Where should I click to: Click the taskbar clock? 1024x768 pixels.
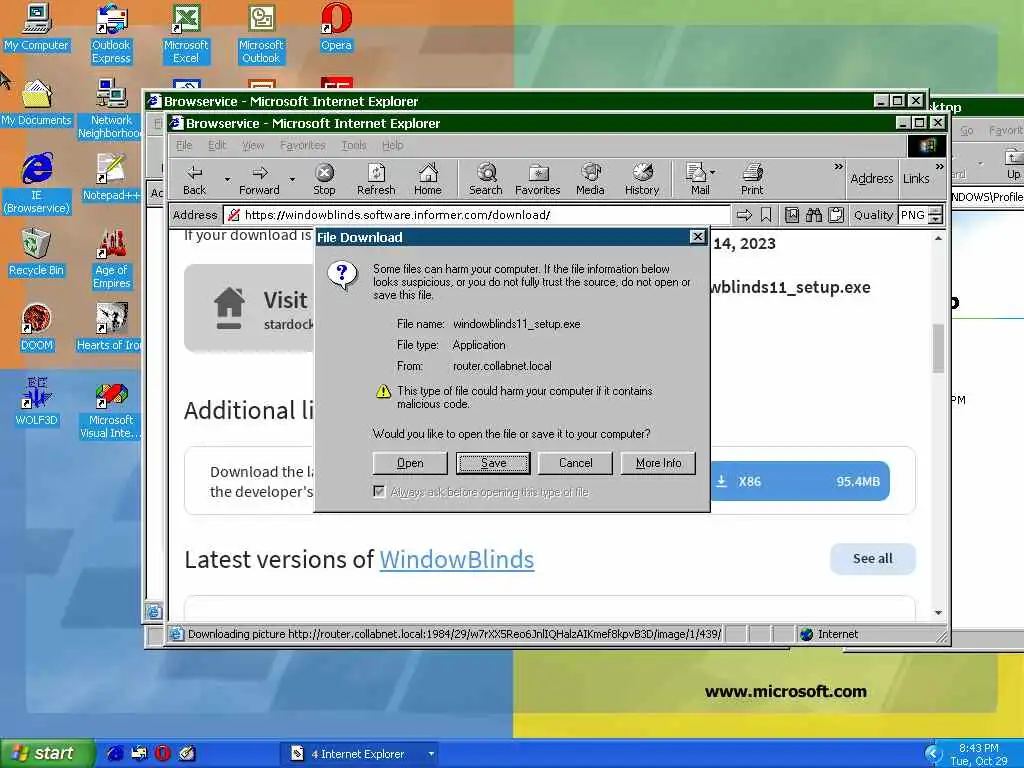click(x=978, y=754)
